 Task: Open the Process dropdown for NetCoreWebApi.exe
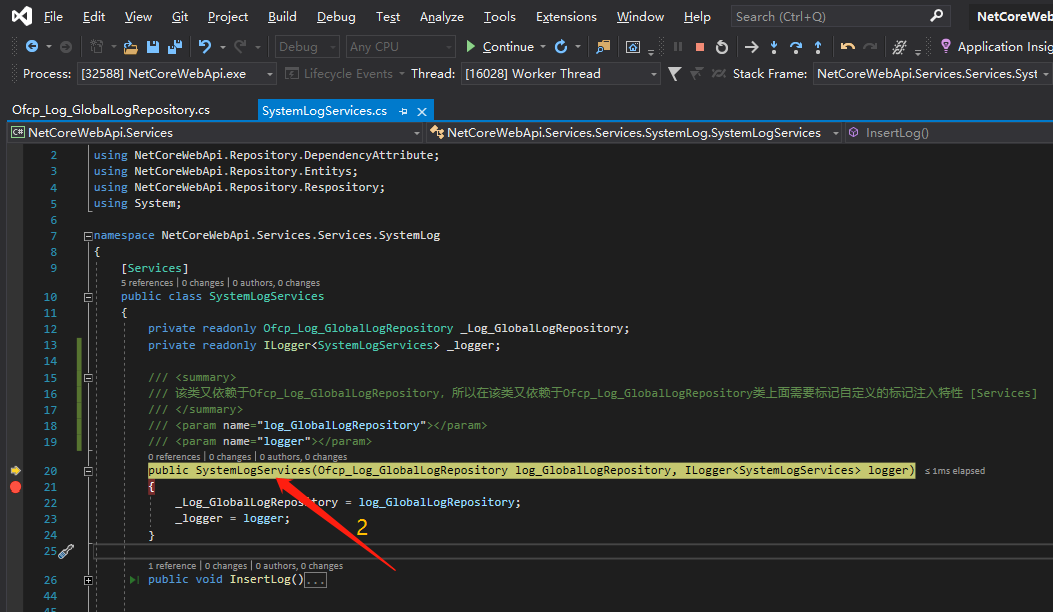pos(270,74)
